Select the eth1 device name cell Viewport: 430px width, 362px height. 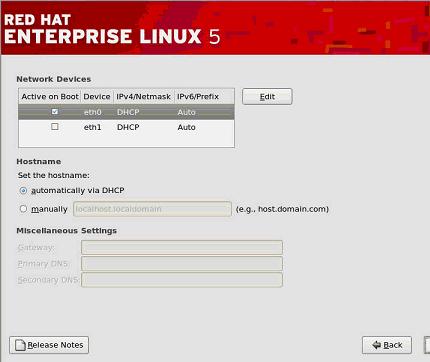click(x=92, y=127)
